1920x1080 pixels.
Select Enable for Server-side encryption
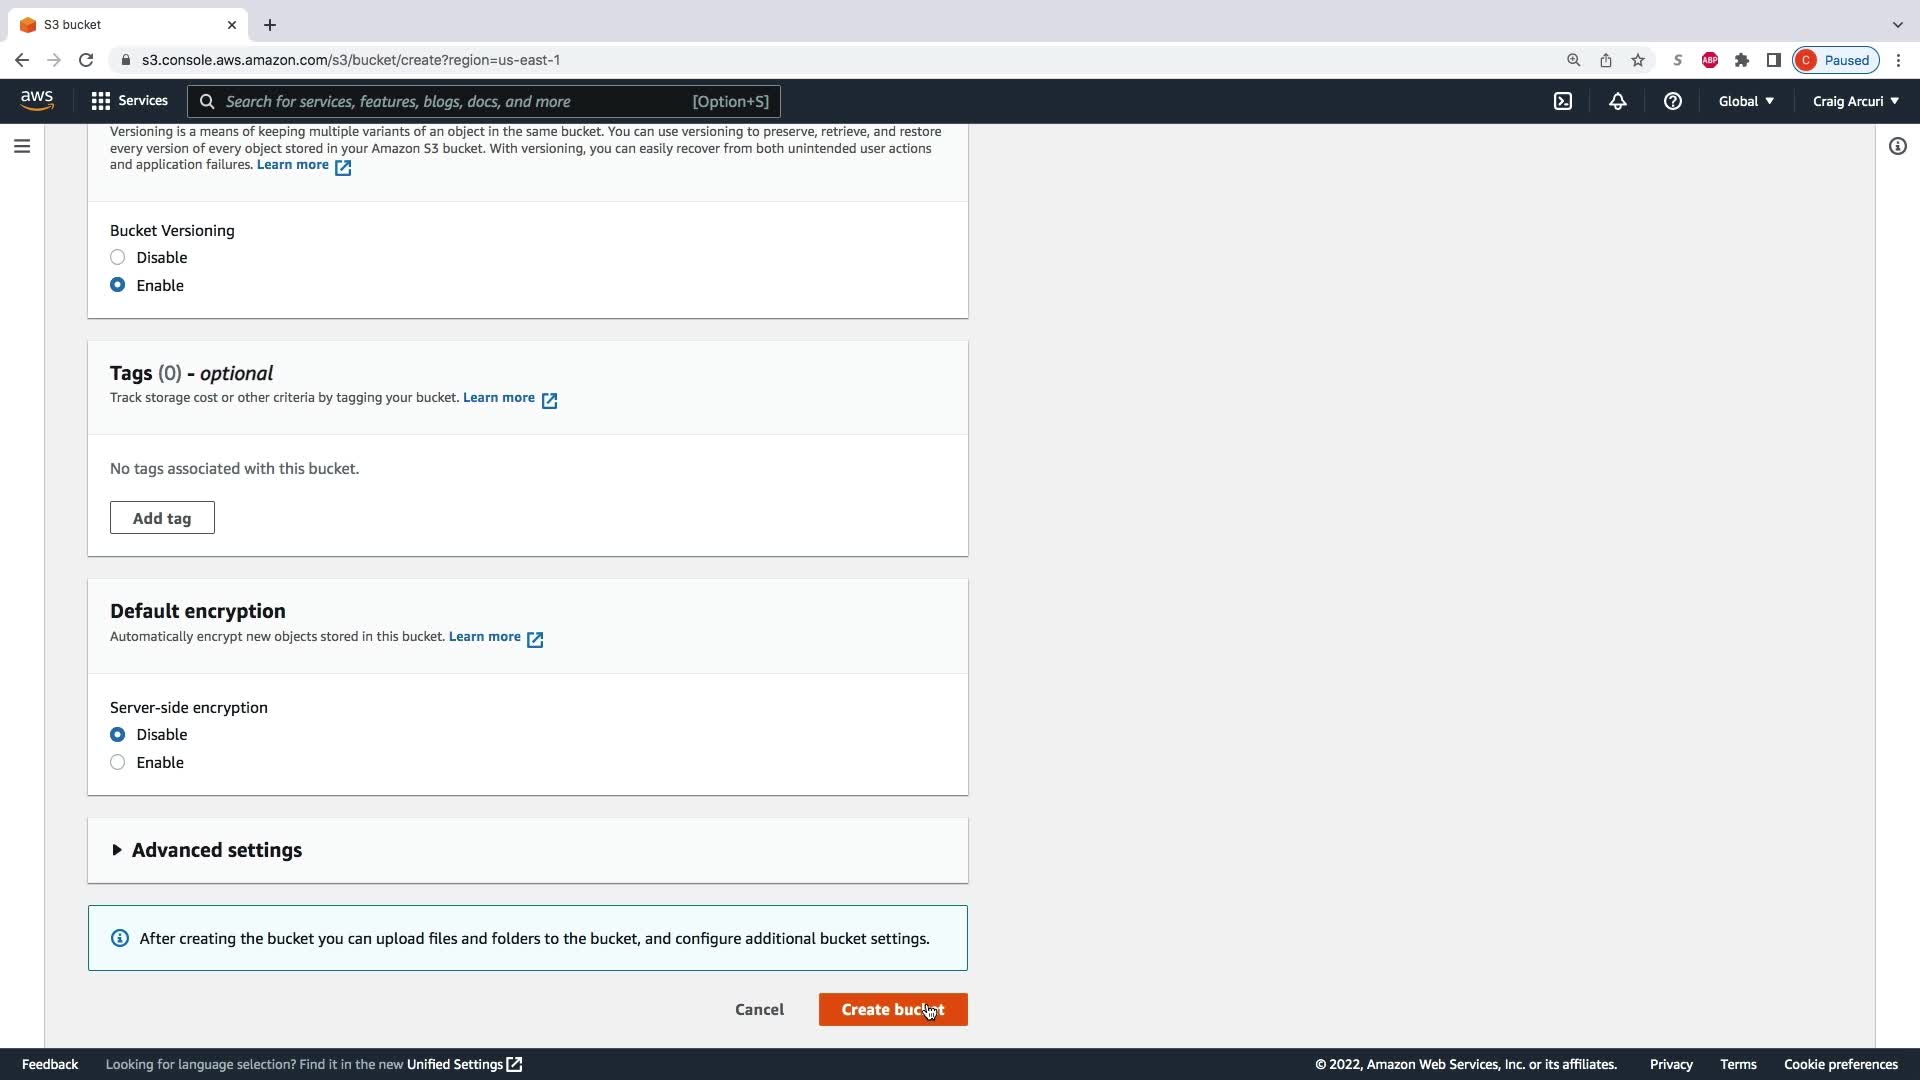tap(118, 763)
